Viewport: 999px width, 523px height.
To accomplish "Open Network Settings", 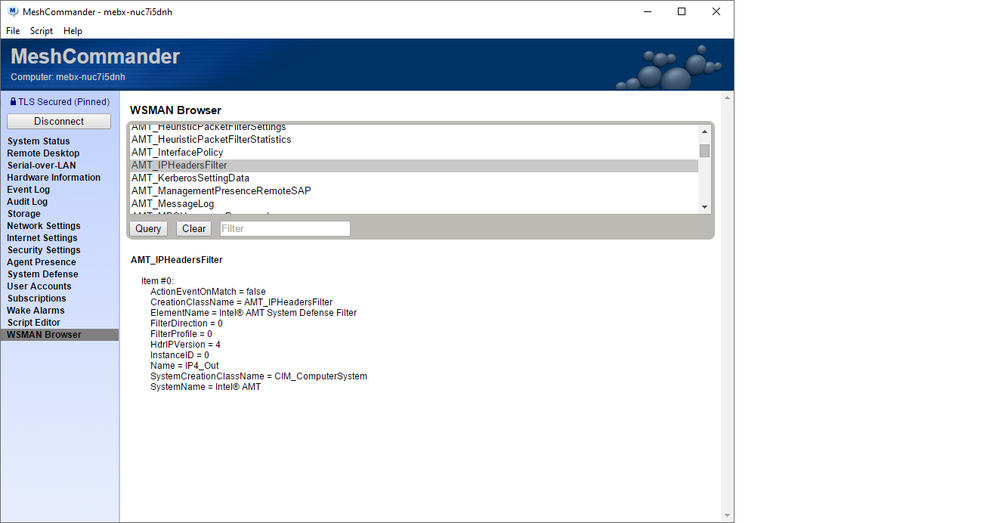I will tap(43, 226).
